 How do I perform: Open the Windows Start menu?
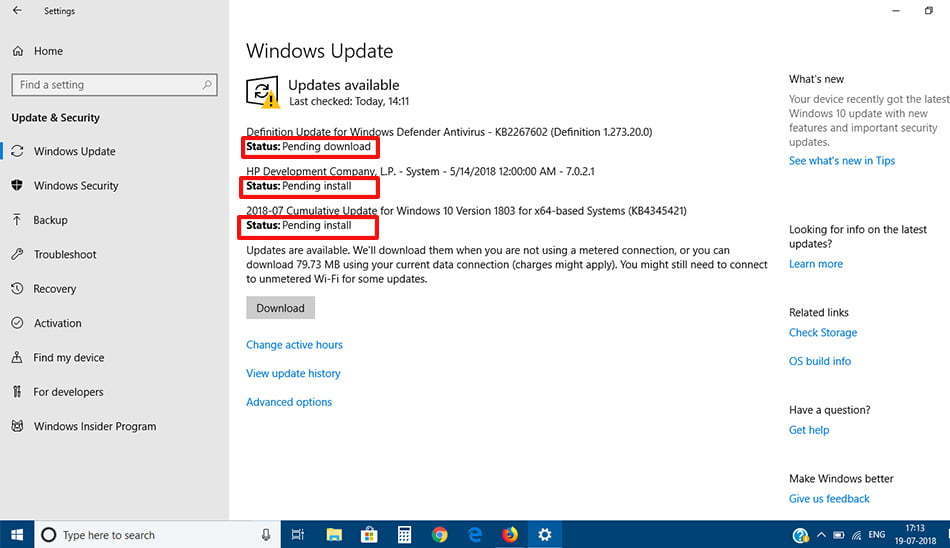(17, 535)
